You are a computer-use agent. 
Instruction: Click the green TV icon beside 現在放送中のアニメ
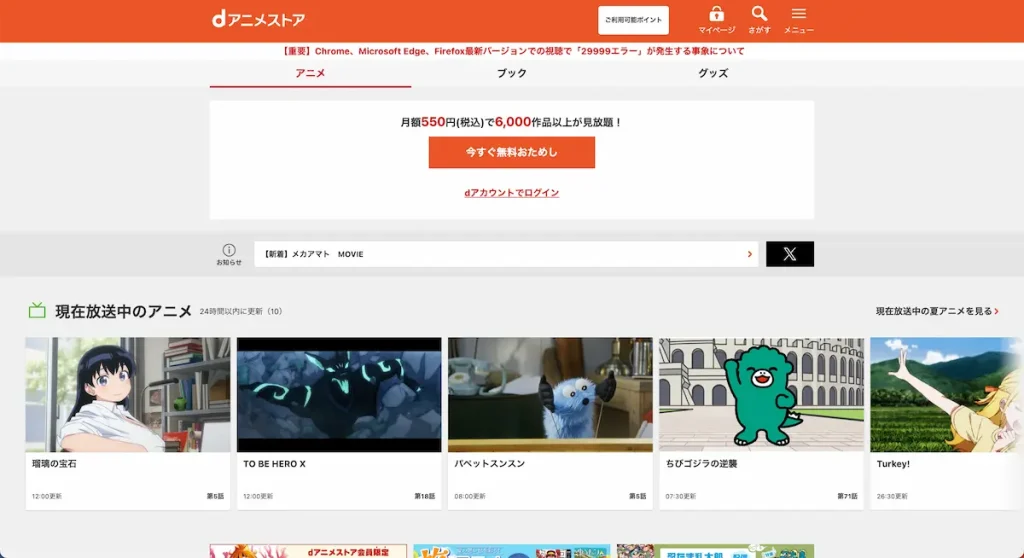pyautogui.click(x=37, y=310)
